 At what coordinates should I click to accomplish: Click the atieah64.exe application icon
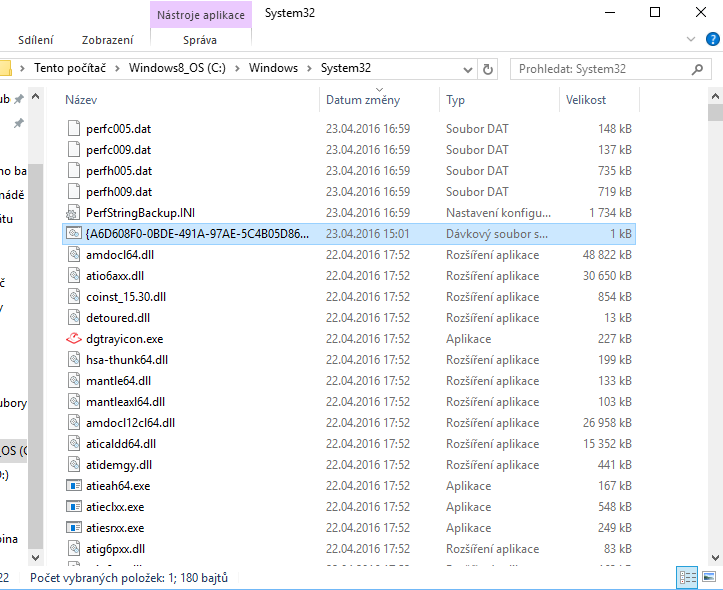tap(74, 485)
